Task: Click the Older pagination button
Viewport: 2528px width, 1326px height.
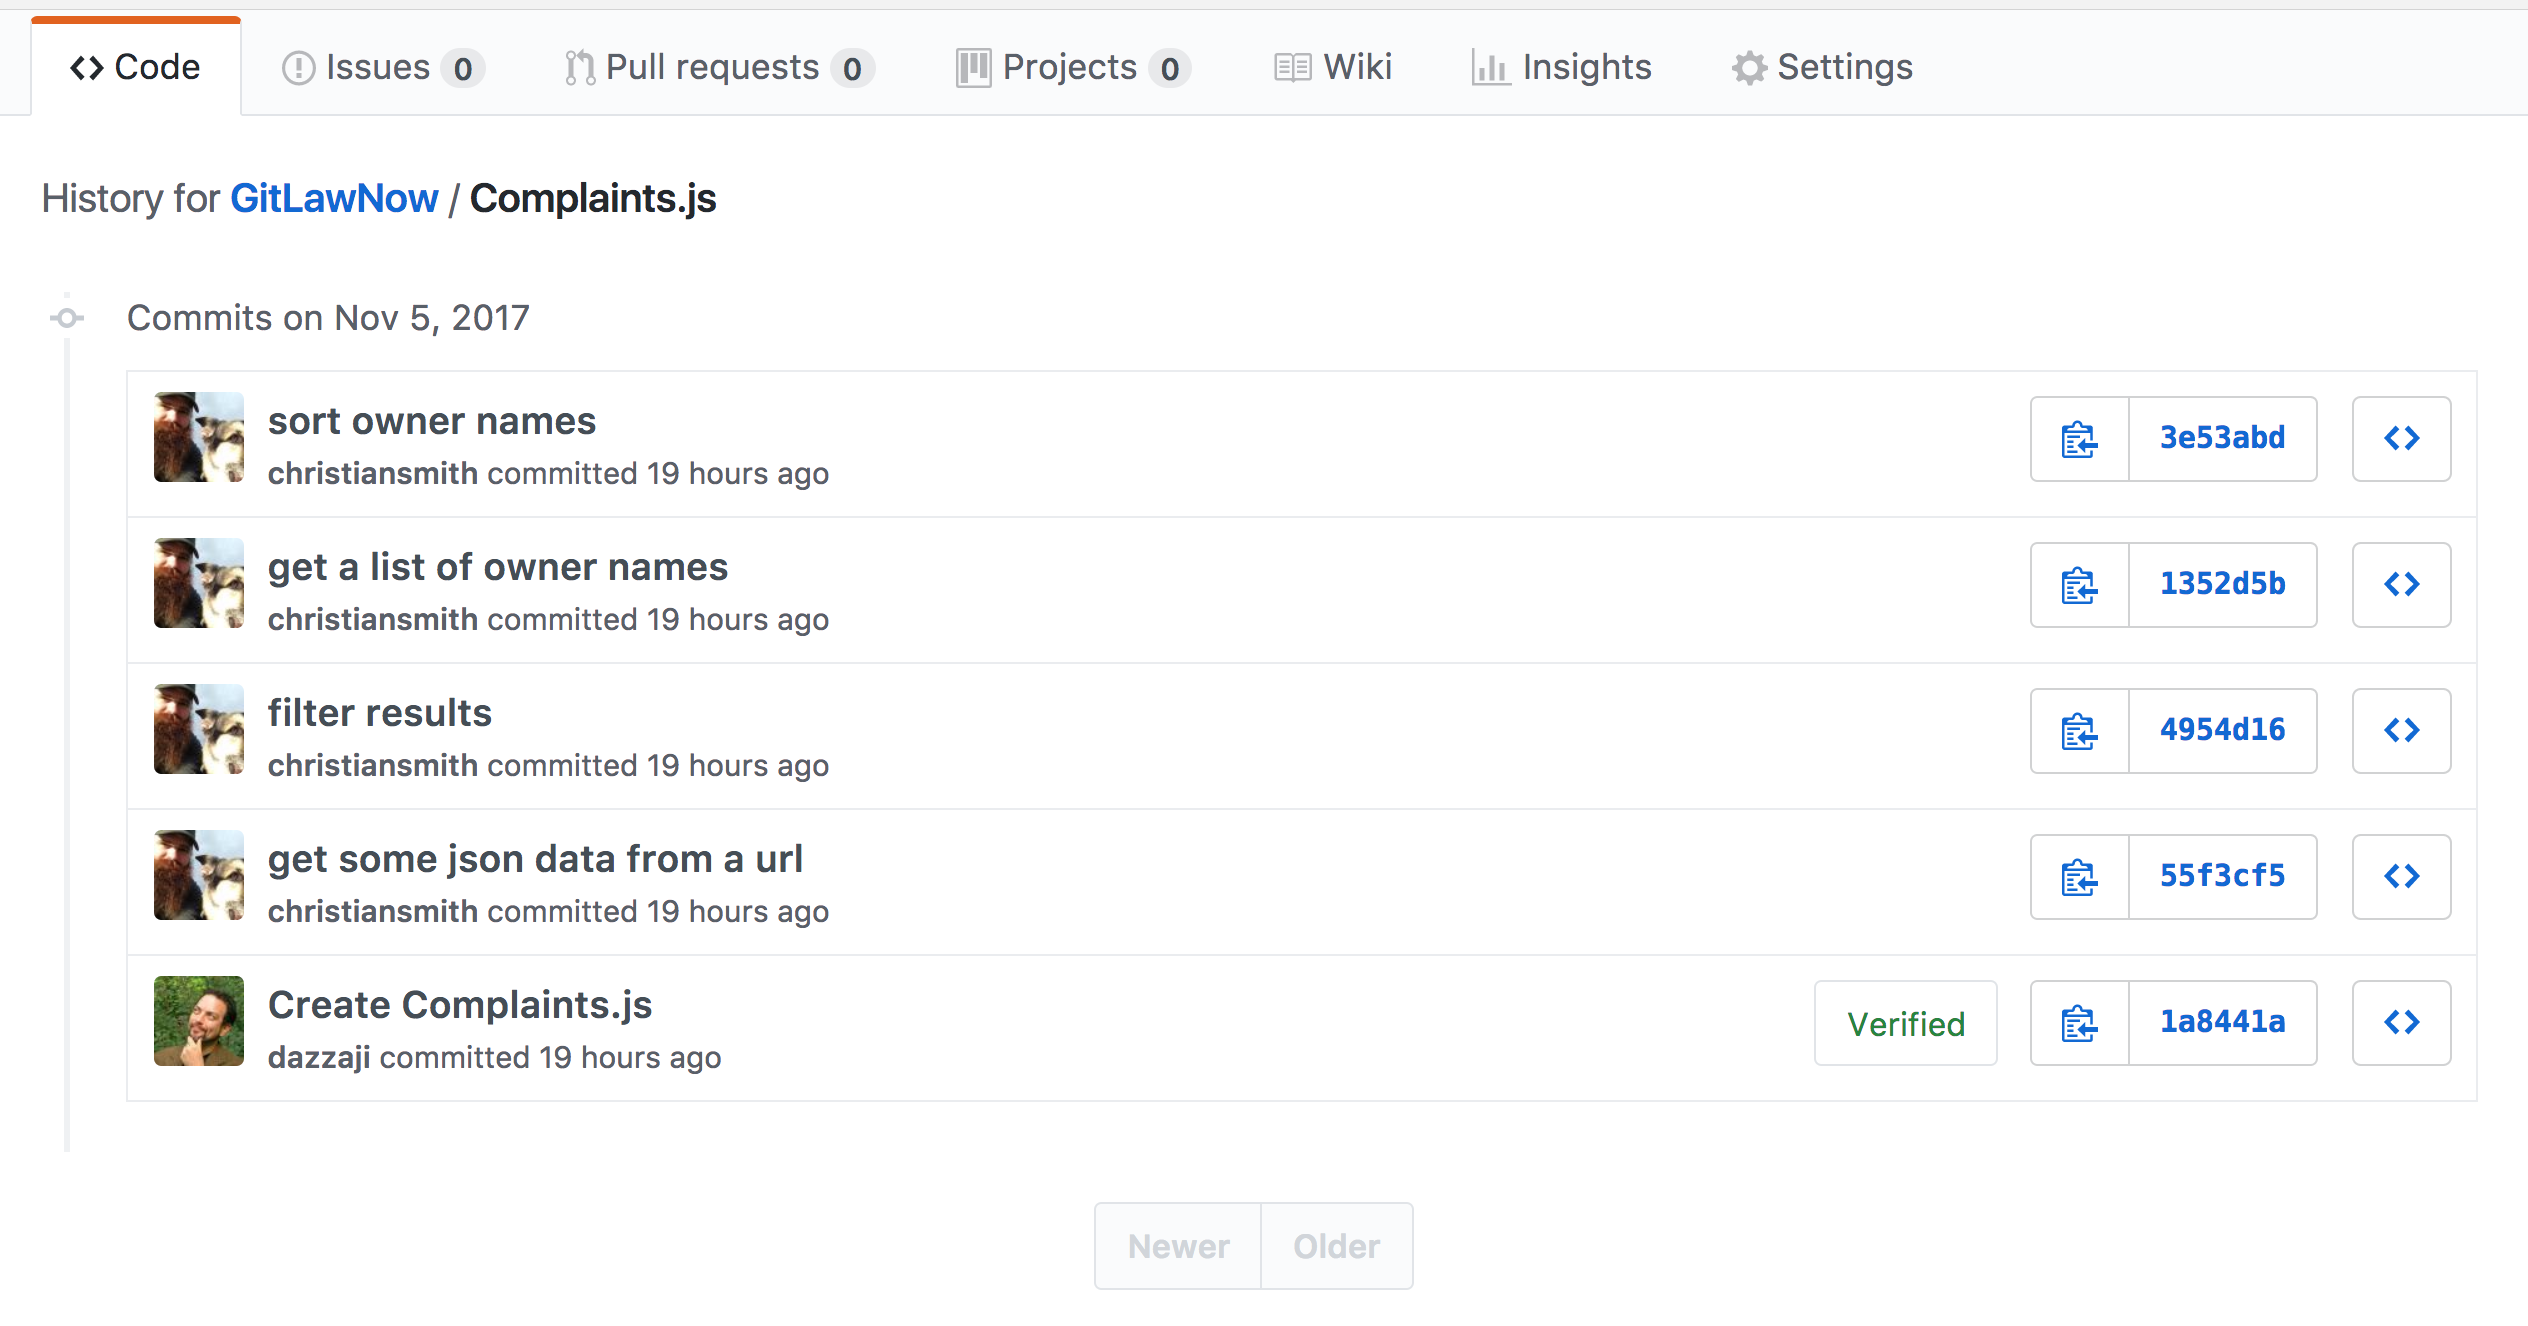Action: click(x=1336, y=1246)
